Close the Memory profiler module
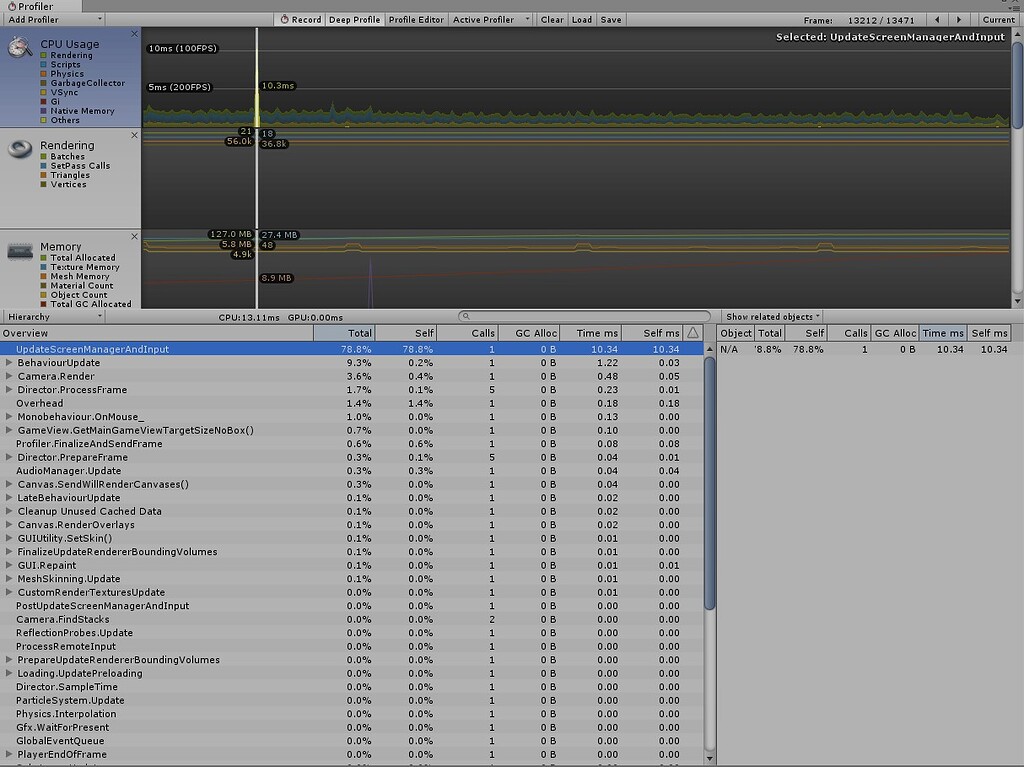 pos(135,236)
